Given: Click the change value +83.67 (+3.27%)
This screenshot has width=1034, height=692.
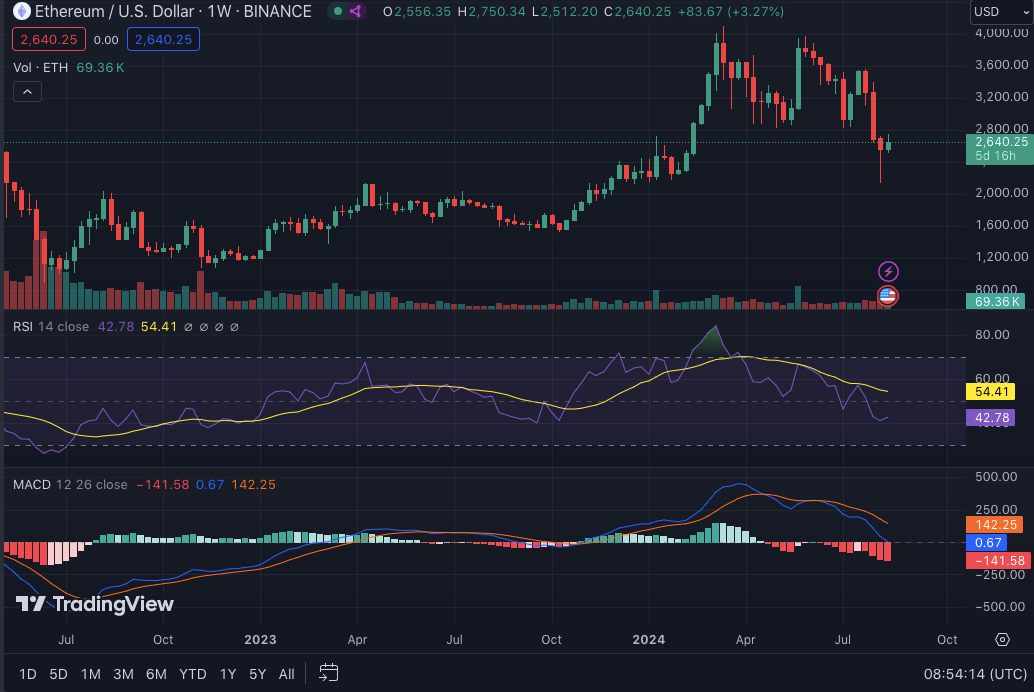Looking at the screenshot, I should point(732,11).
